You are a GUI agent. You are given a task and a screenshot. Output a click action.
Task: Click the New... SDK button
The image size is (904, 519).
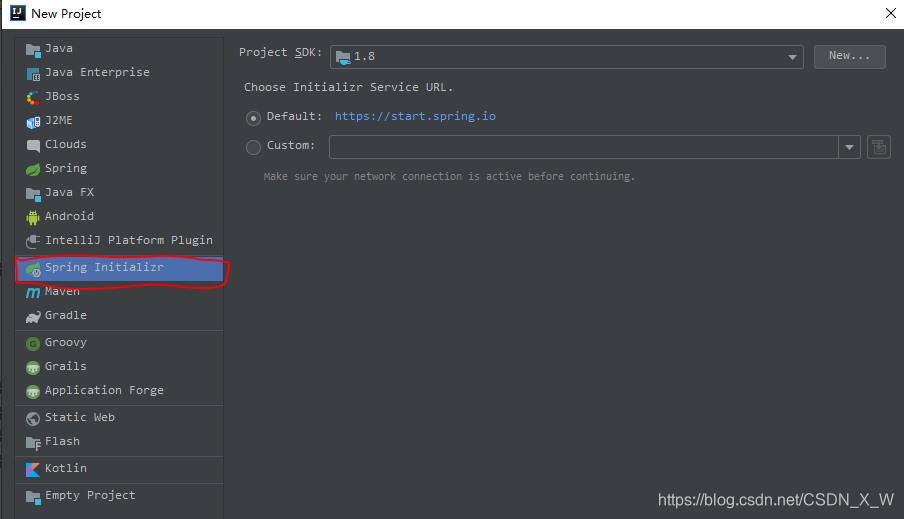click(x=849, y=57)
